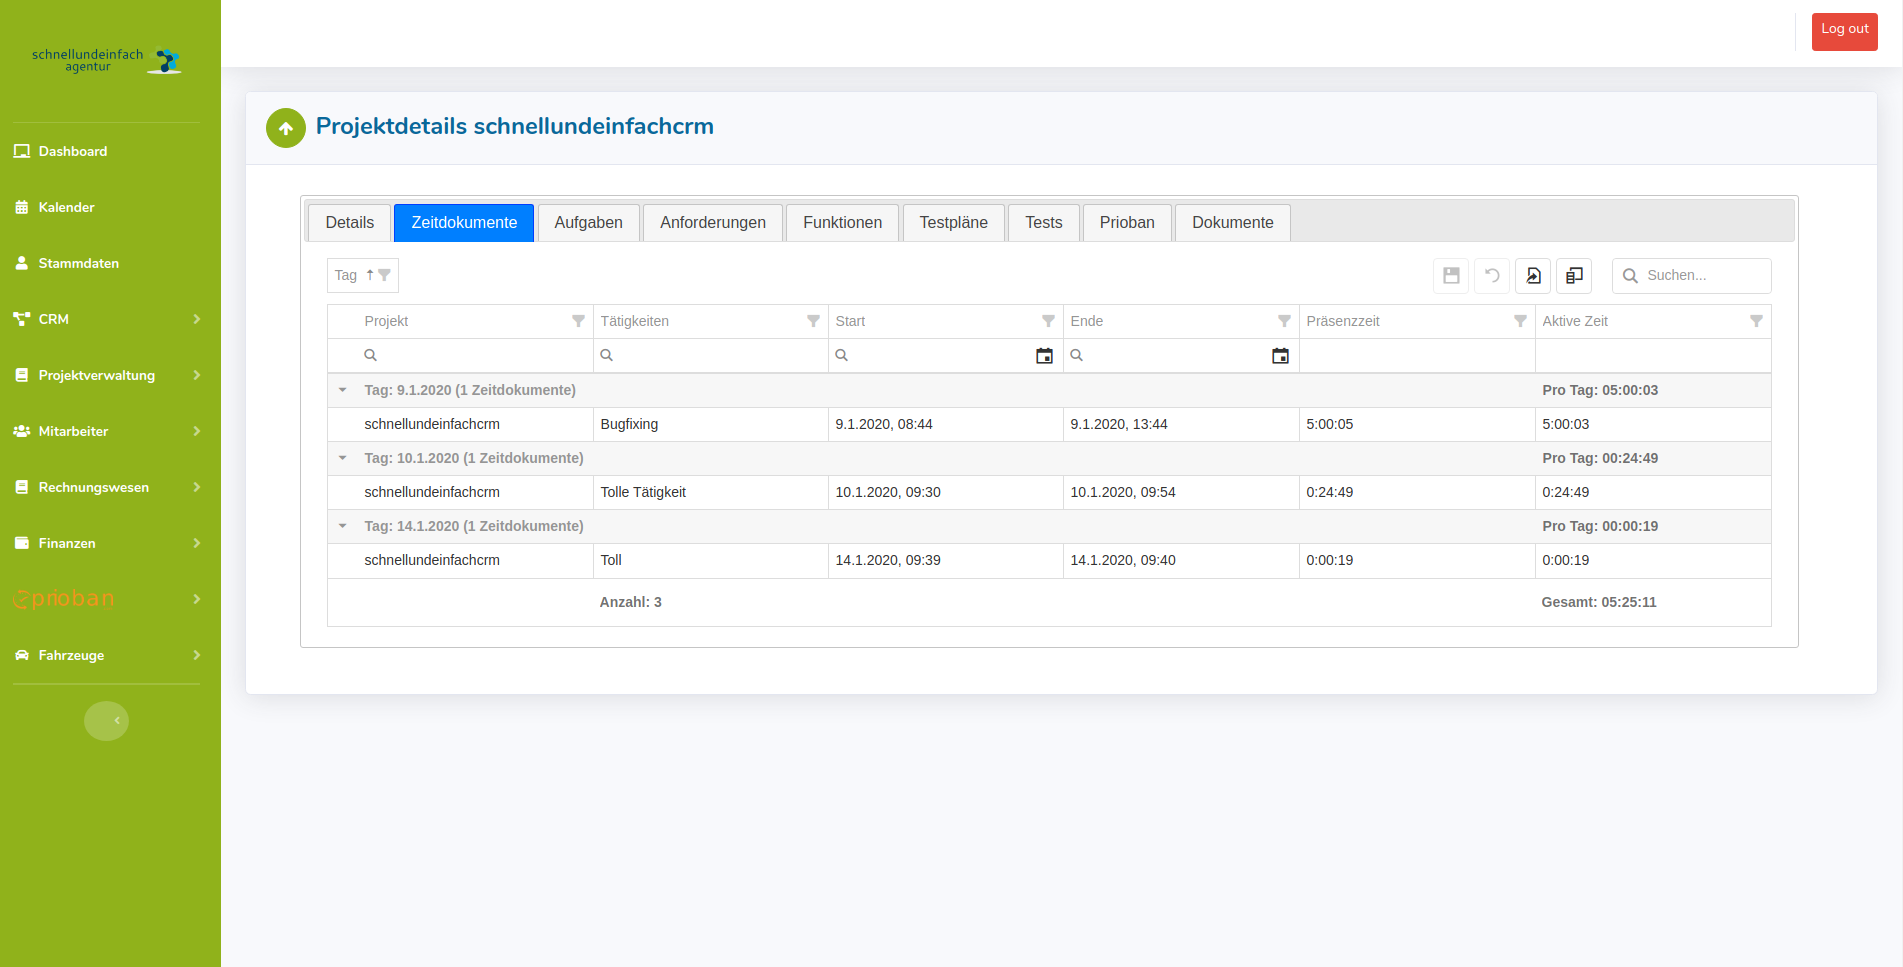
Task: Click the 5:00:03 Aktive Zeit cell
Action: pos(1653,424)
